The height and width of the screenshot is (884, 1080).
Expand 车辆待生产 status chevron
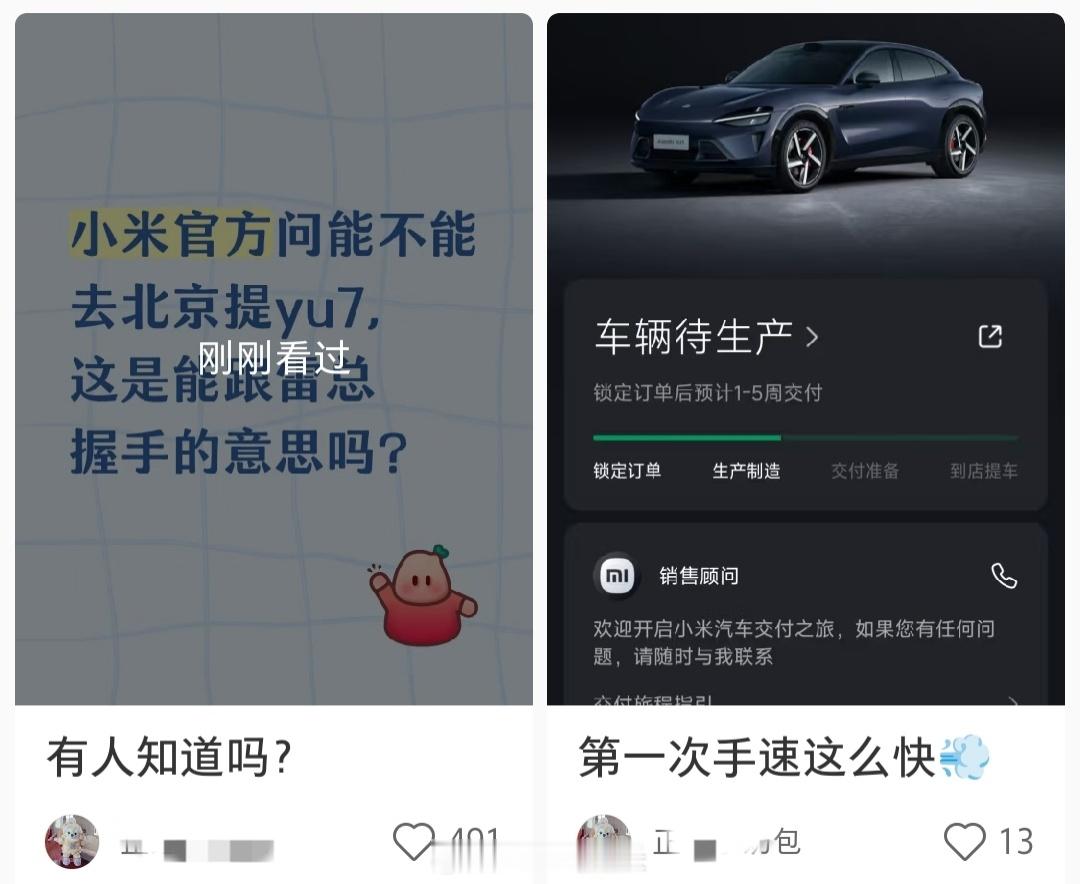813,337
